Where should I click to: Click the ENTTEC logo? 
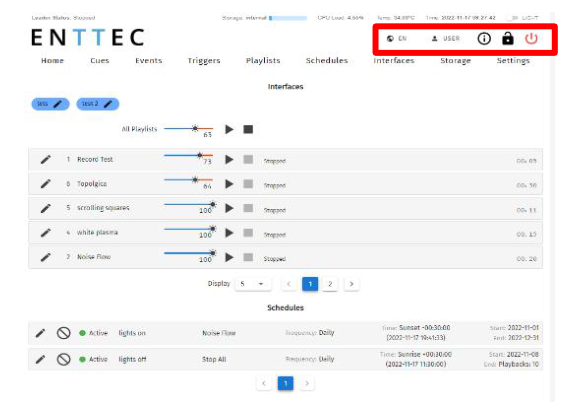point(88,37)
